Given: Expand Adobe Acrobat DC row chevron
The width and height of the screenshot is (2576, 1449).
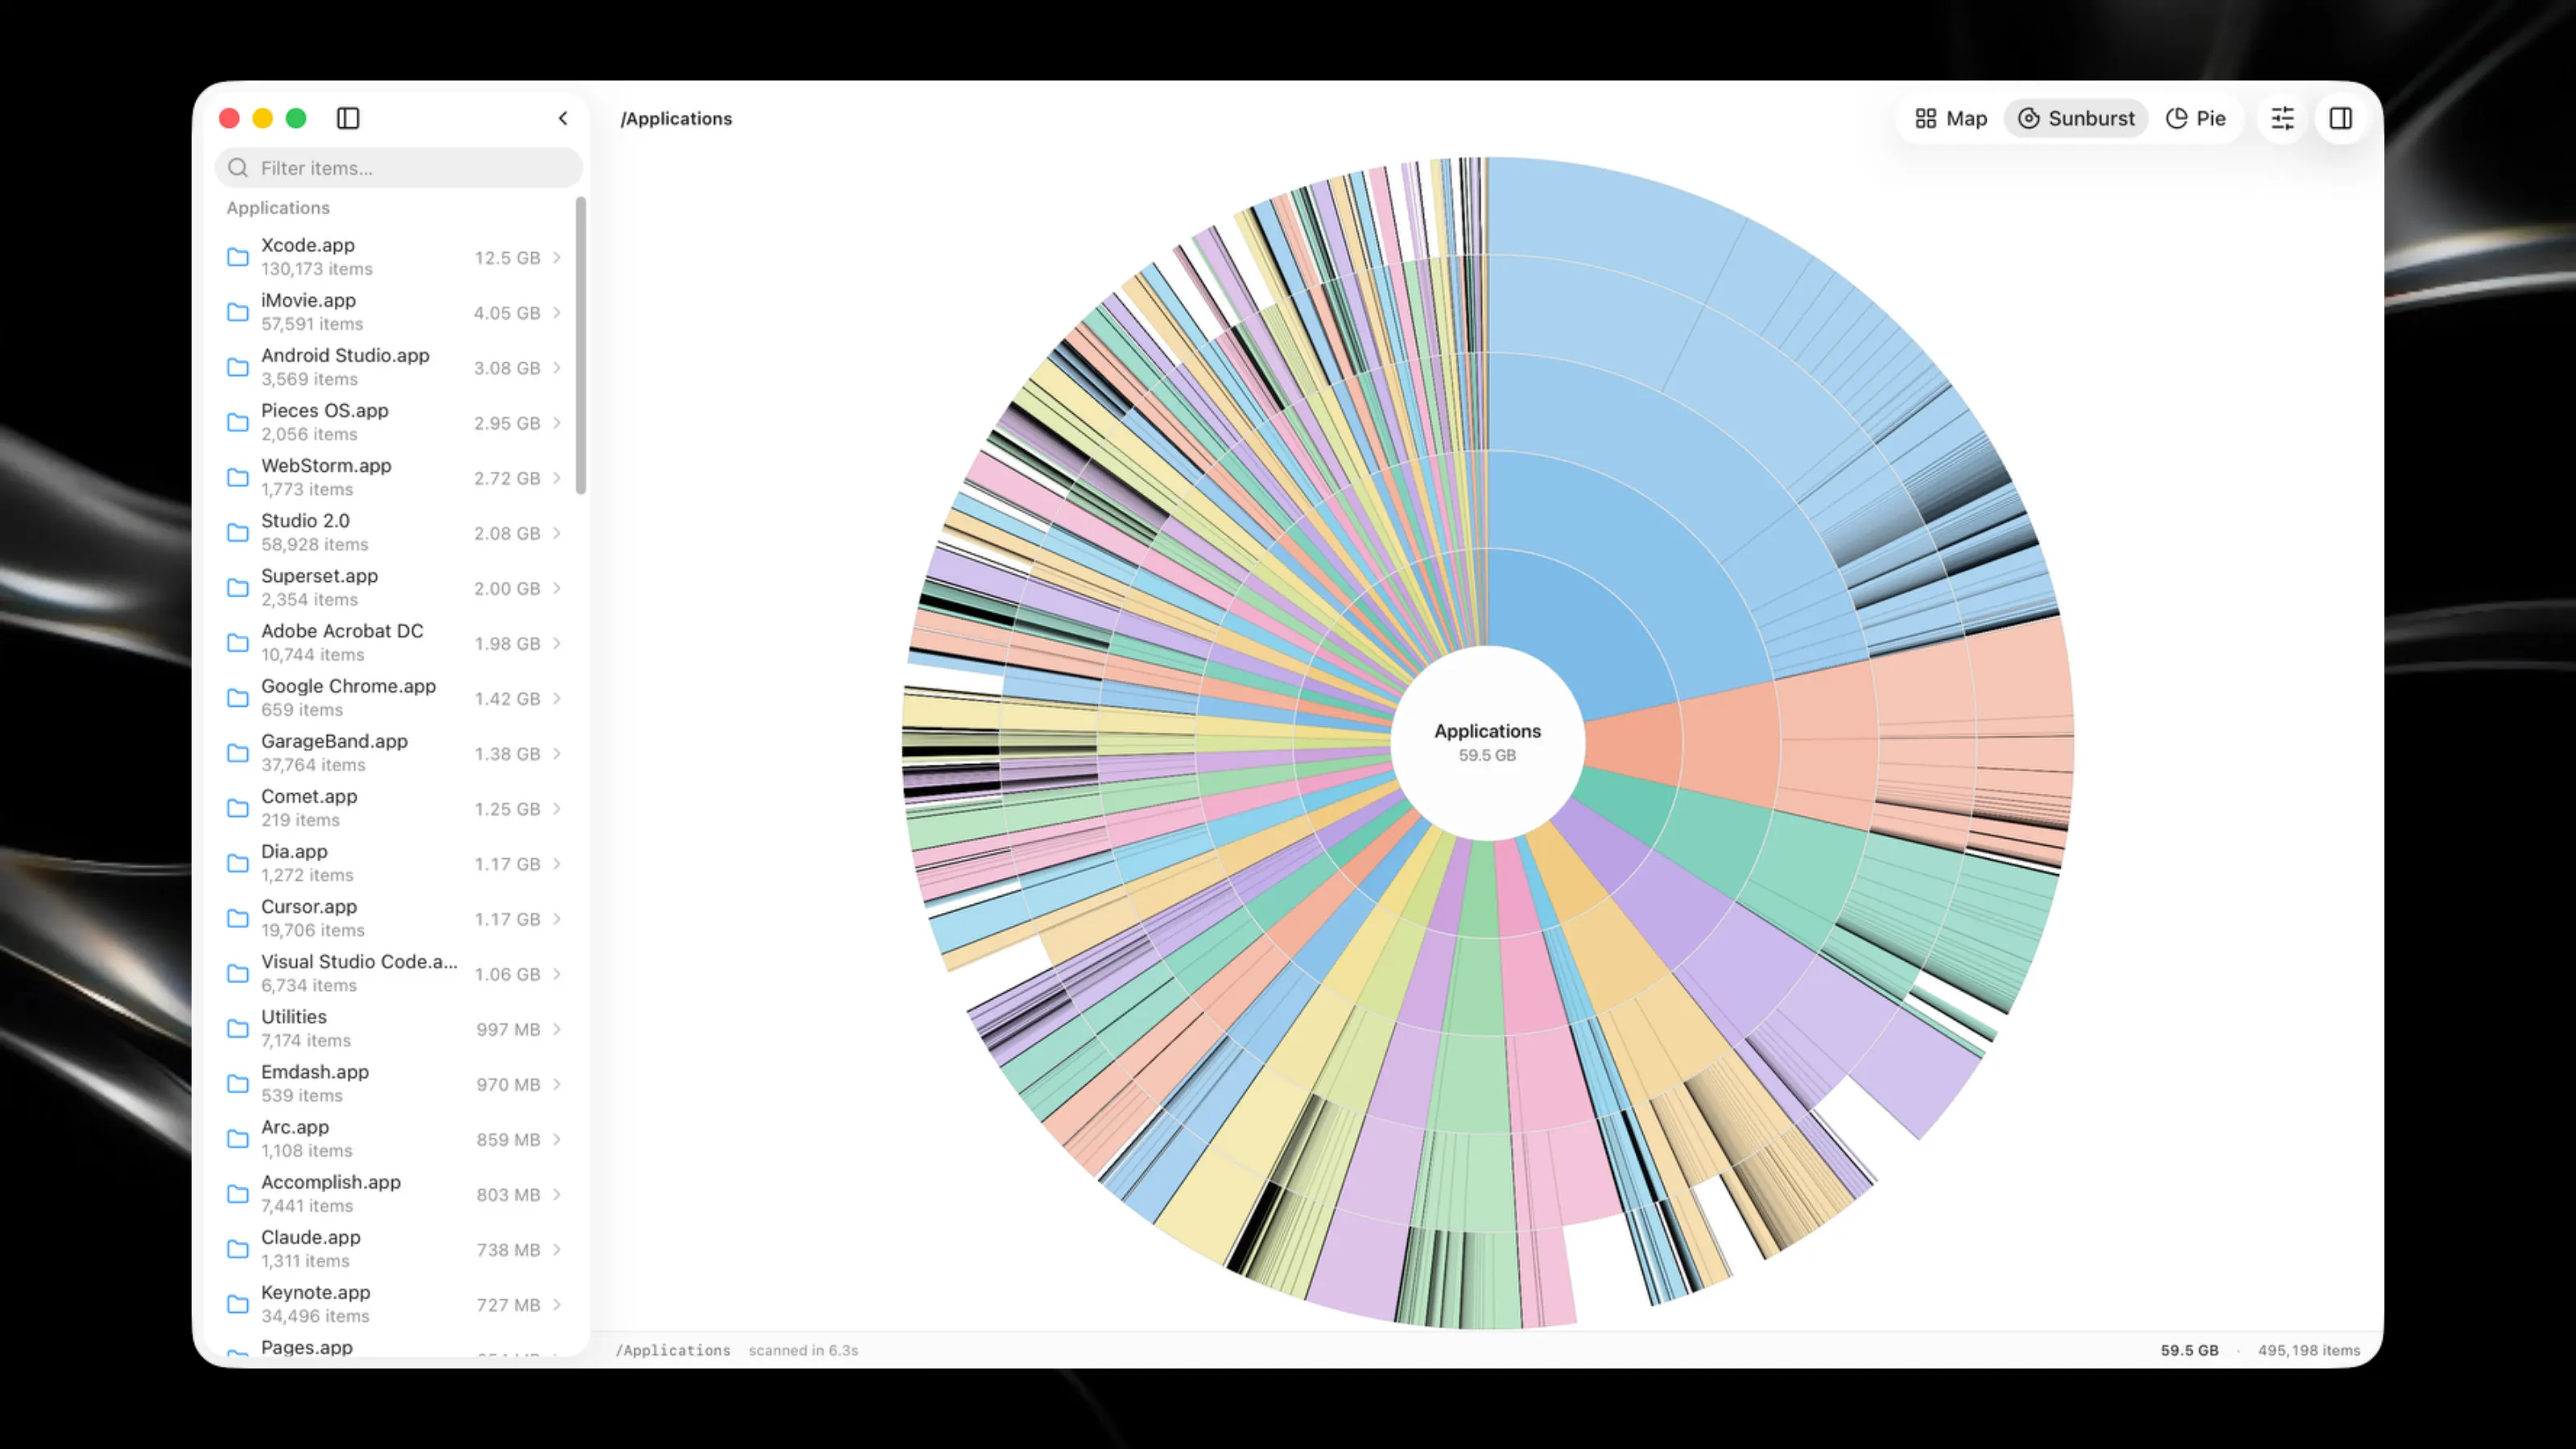Looking at the screenshot, I should pyautogui.click(x=557, y=642).
